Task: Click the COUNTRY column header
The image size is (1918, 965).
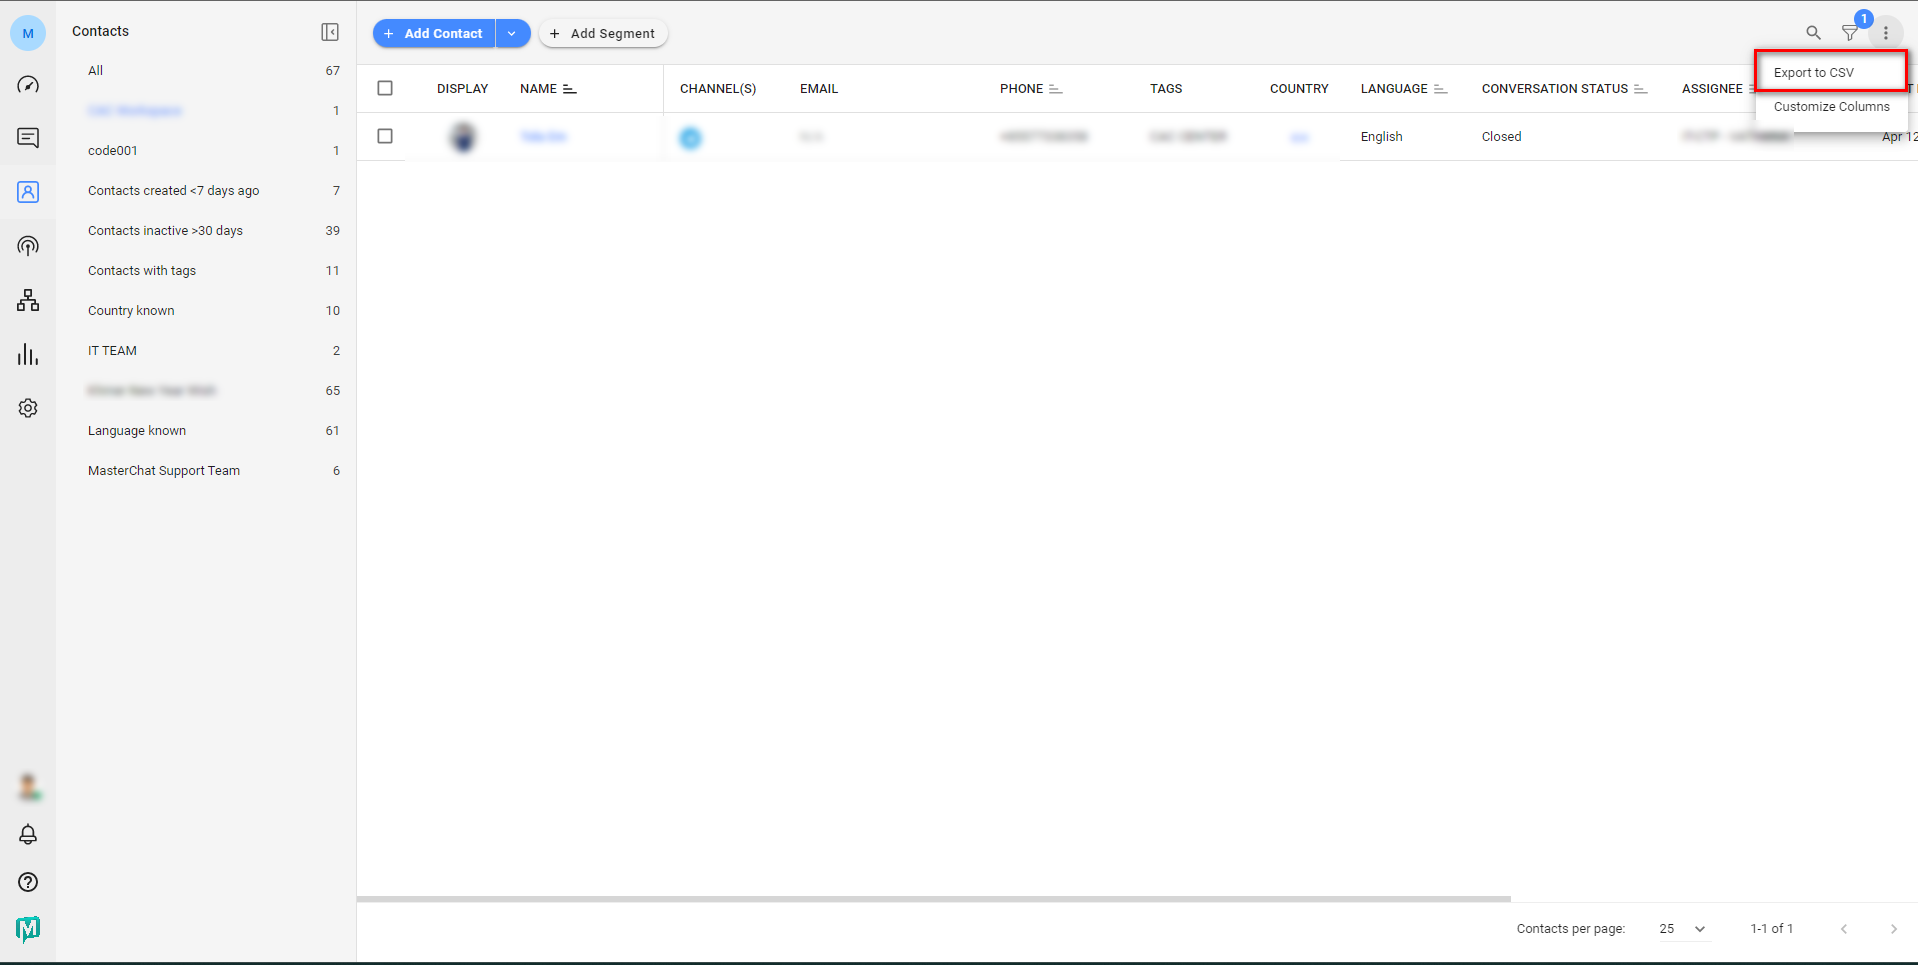Action: tap(1299, 89)
